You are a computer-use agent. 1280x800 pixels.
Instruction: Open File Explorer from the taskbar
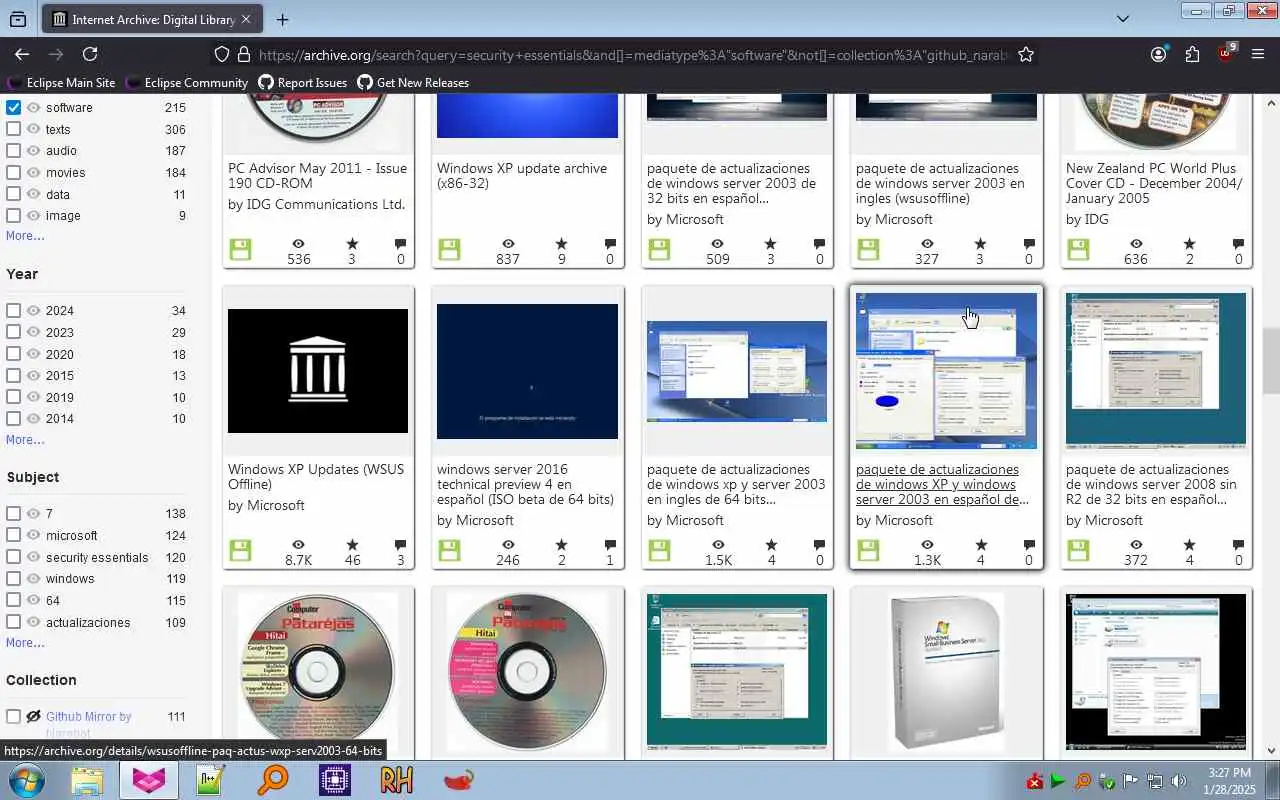(87, 780)
